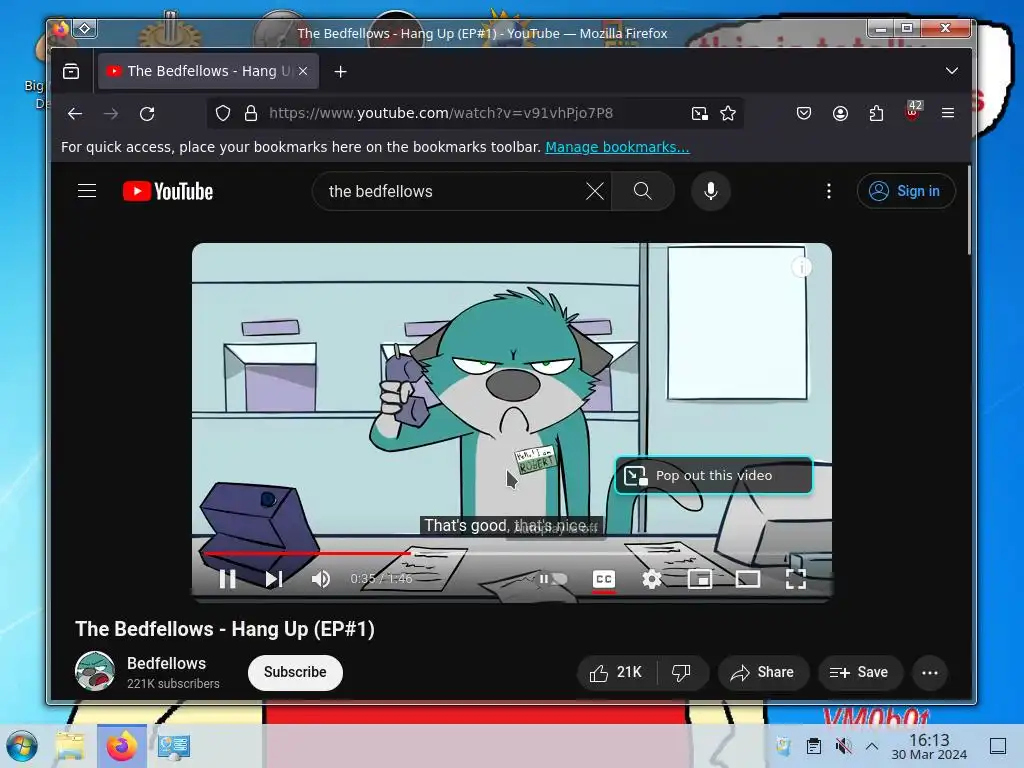The image size is (1024, 768).
Task: Click the Manage bookmarks link
Action: pyautogui.click(x=617, y=147)
